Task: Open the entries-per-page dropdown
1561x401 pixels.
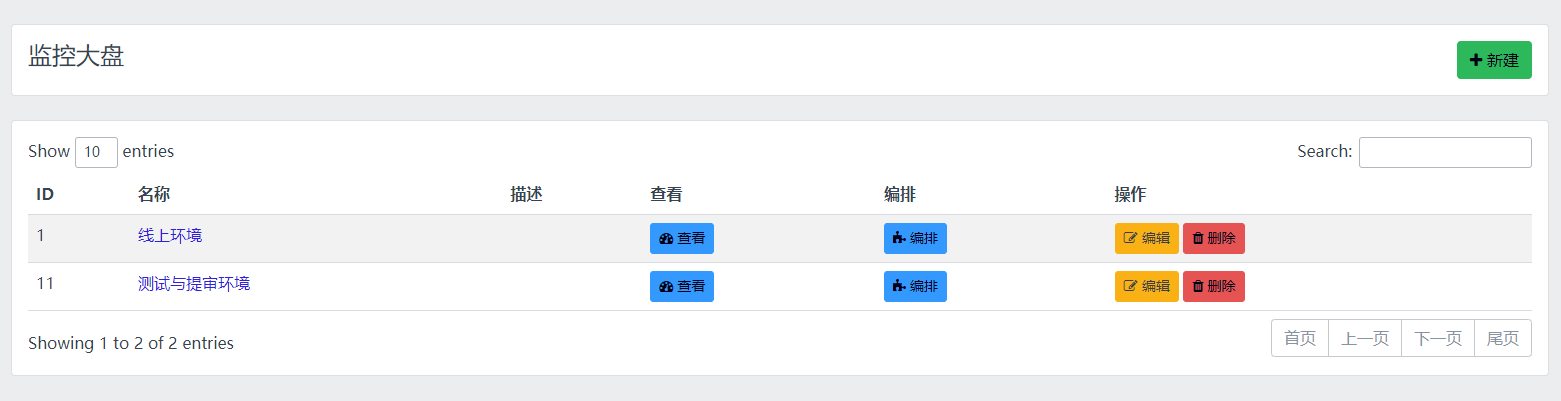Action: pos(96,152)
